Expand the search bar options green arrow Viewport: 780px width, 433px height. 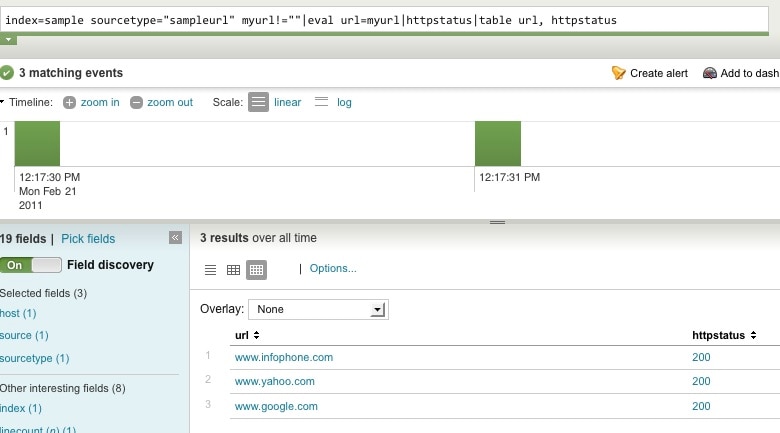pyautogui.click(x=8, y=40)
